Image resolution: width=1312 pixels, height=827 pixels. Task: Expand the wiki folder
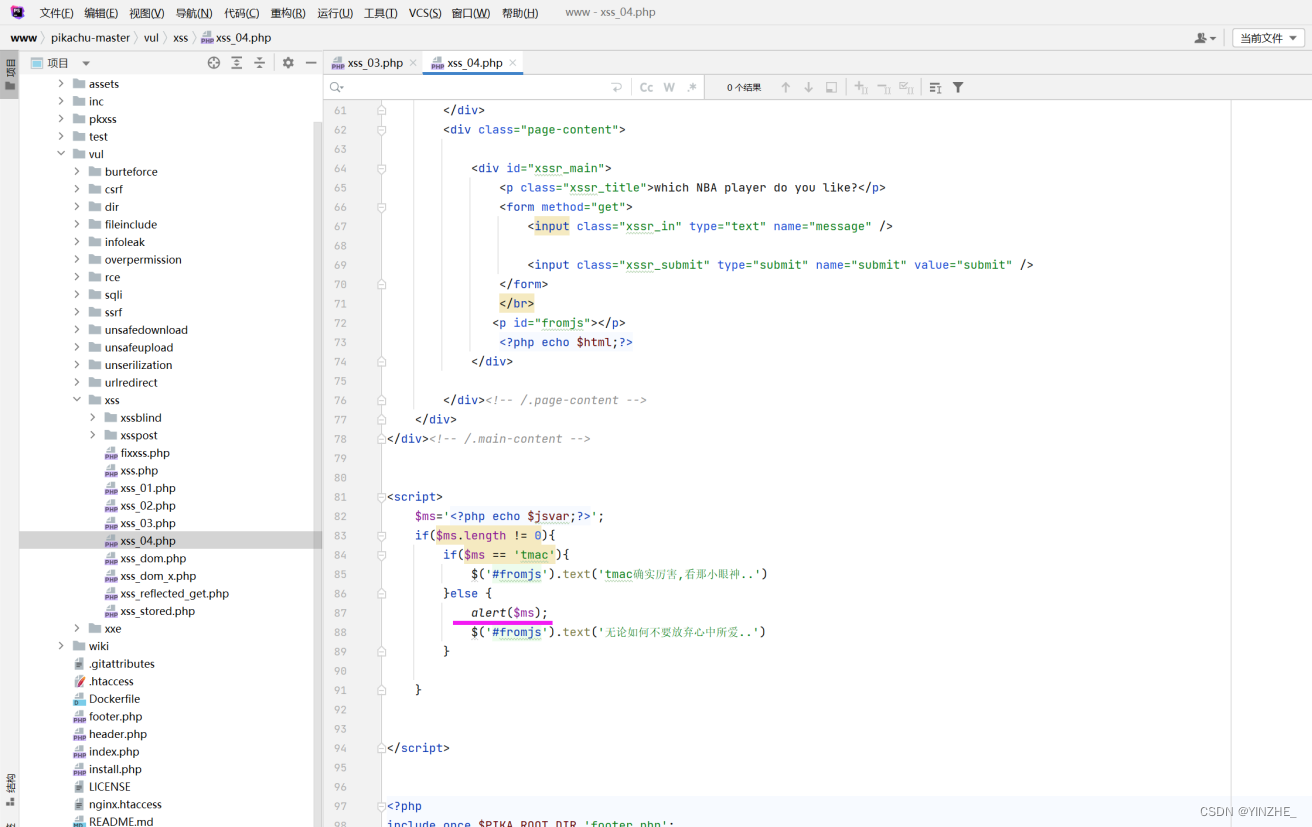tap(61, 646)
